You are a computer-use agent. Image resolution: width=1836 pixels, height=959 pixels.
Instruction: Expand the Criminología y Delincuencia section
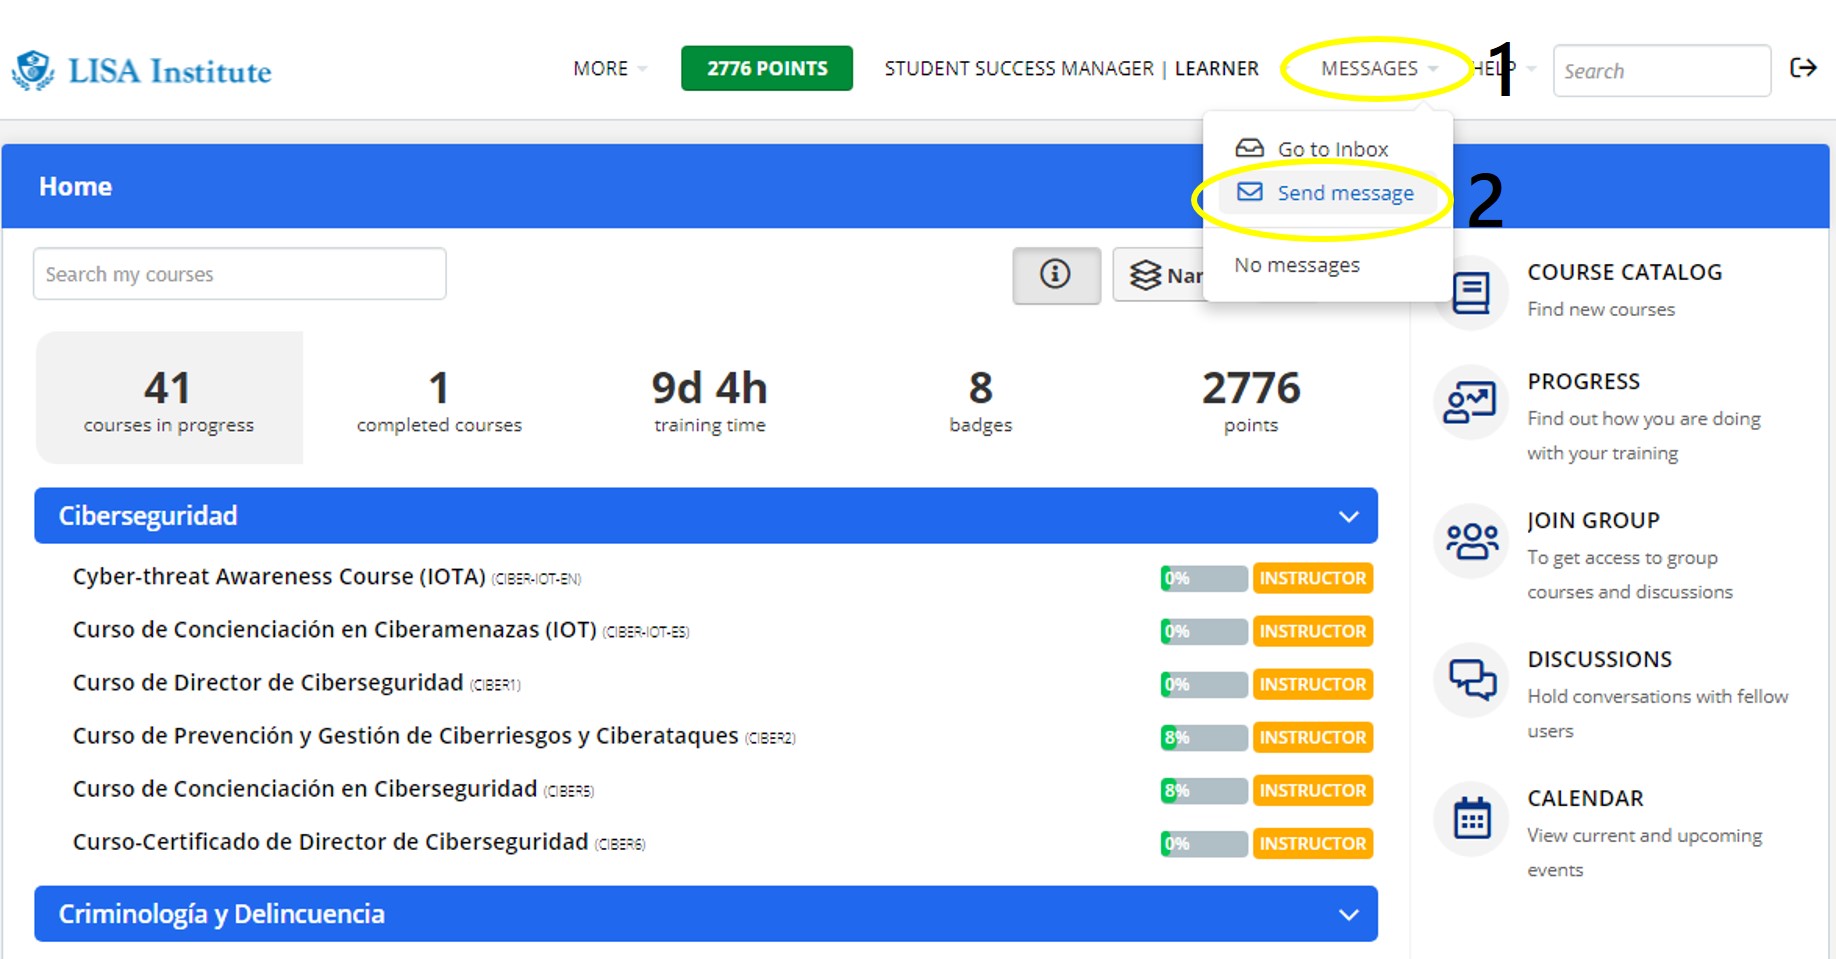(1348, 915)
